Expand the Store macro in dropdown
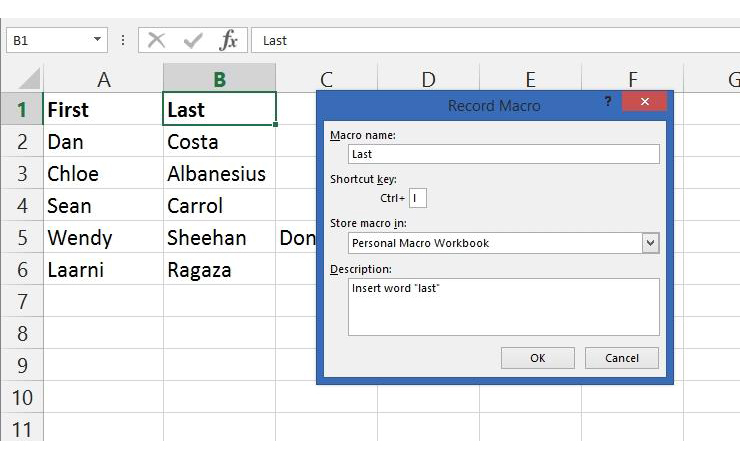The height and width of the screenshot is (460, 740). pos(650,243)
